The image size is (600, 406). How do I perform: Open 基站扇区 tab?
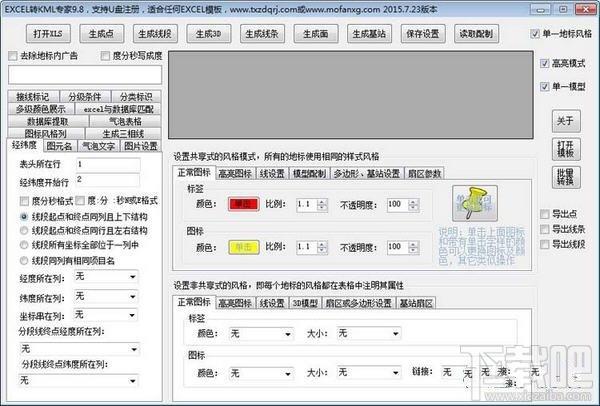(416, 303)
